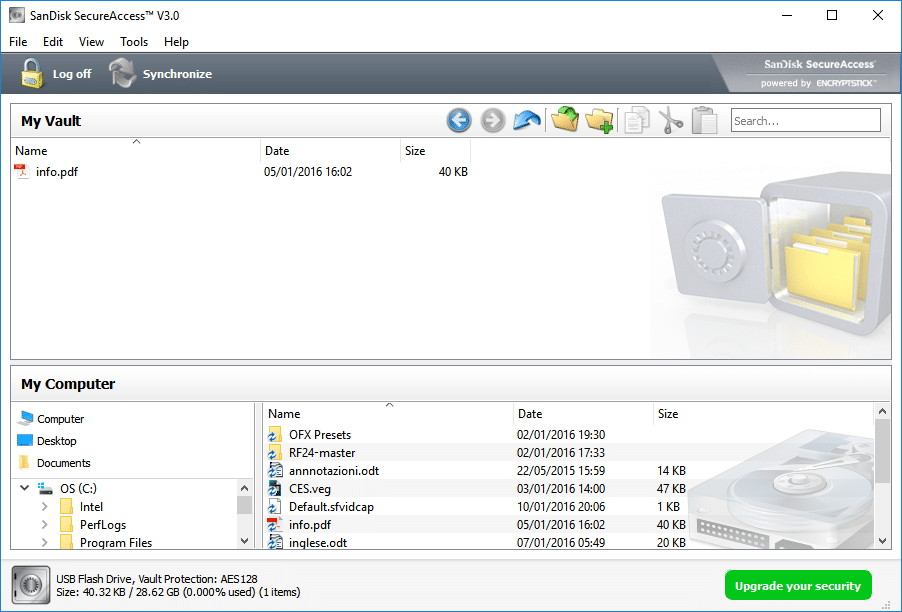Click the Paste clipboard icon

click(x=704, y=121)
